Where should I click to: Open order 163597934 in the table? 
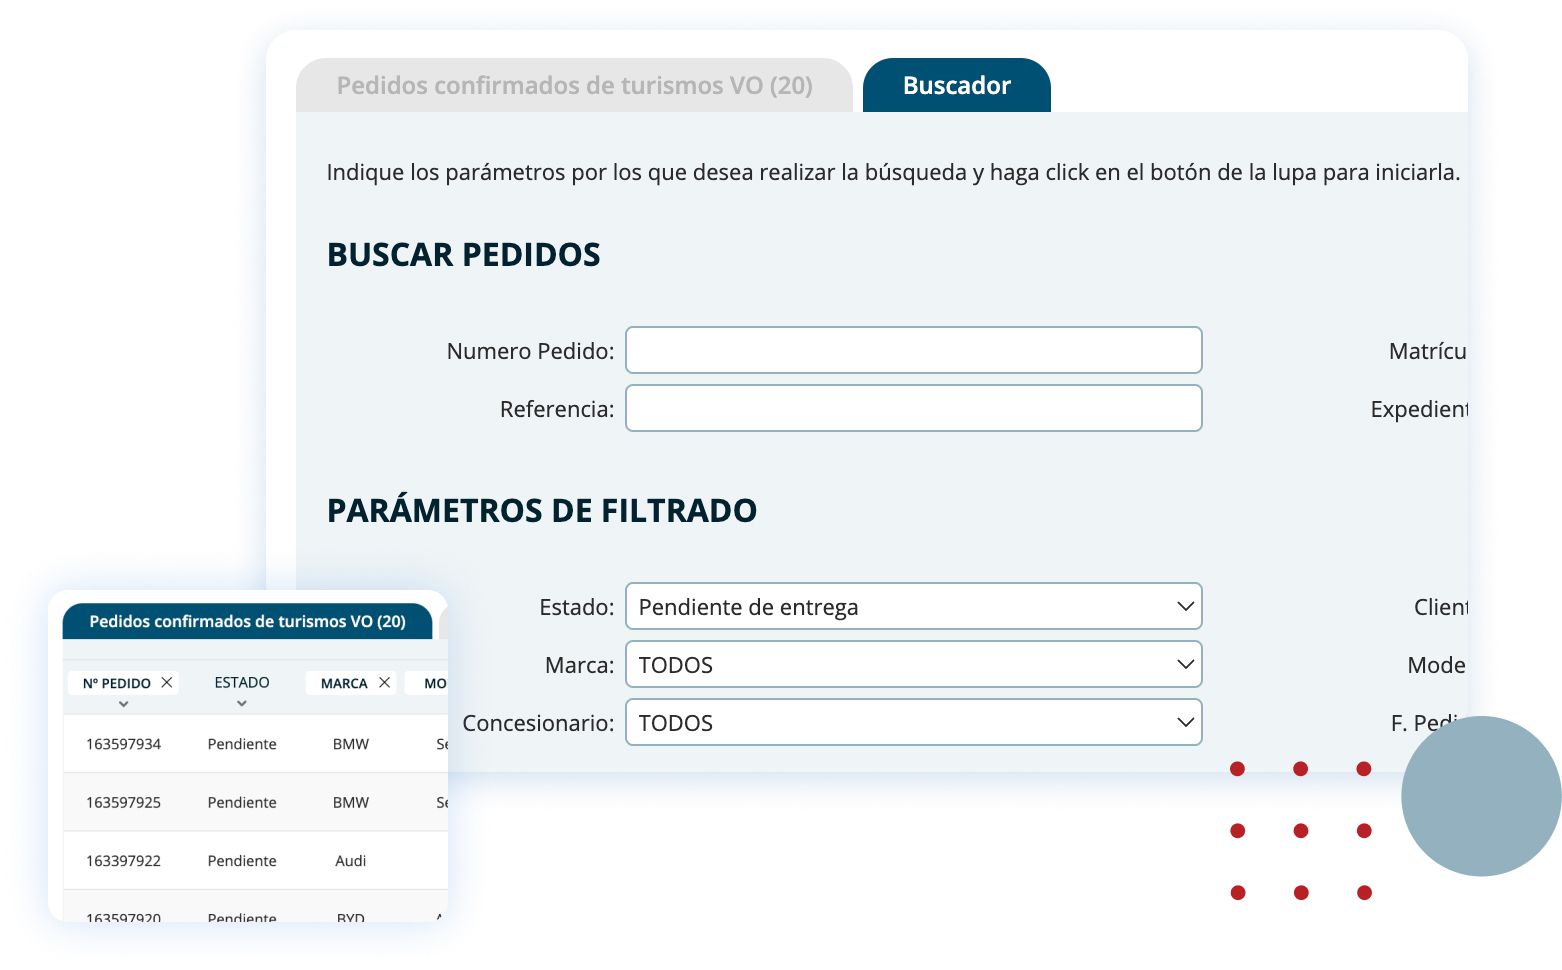tap(124, 744)
